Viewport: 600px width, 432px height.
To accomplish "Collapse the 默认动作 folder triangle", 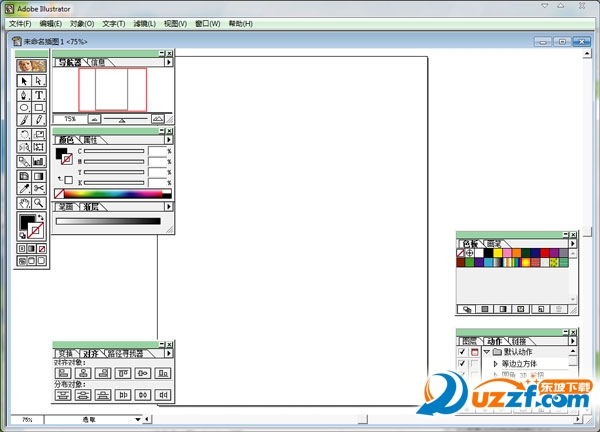I will [486, 352].
